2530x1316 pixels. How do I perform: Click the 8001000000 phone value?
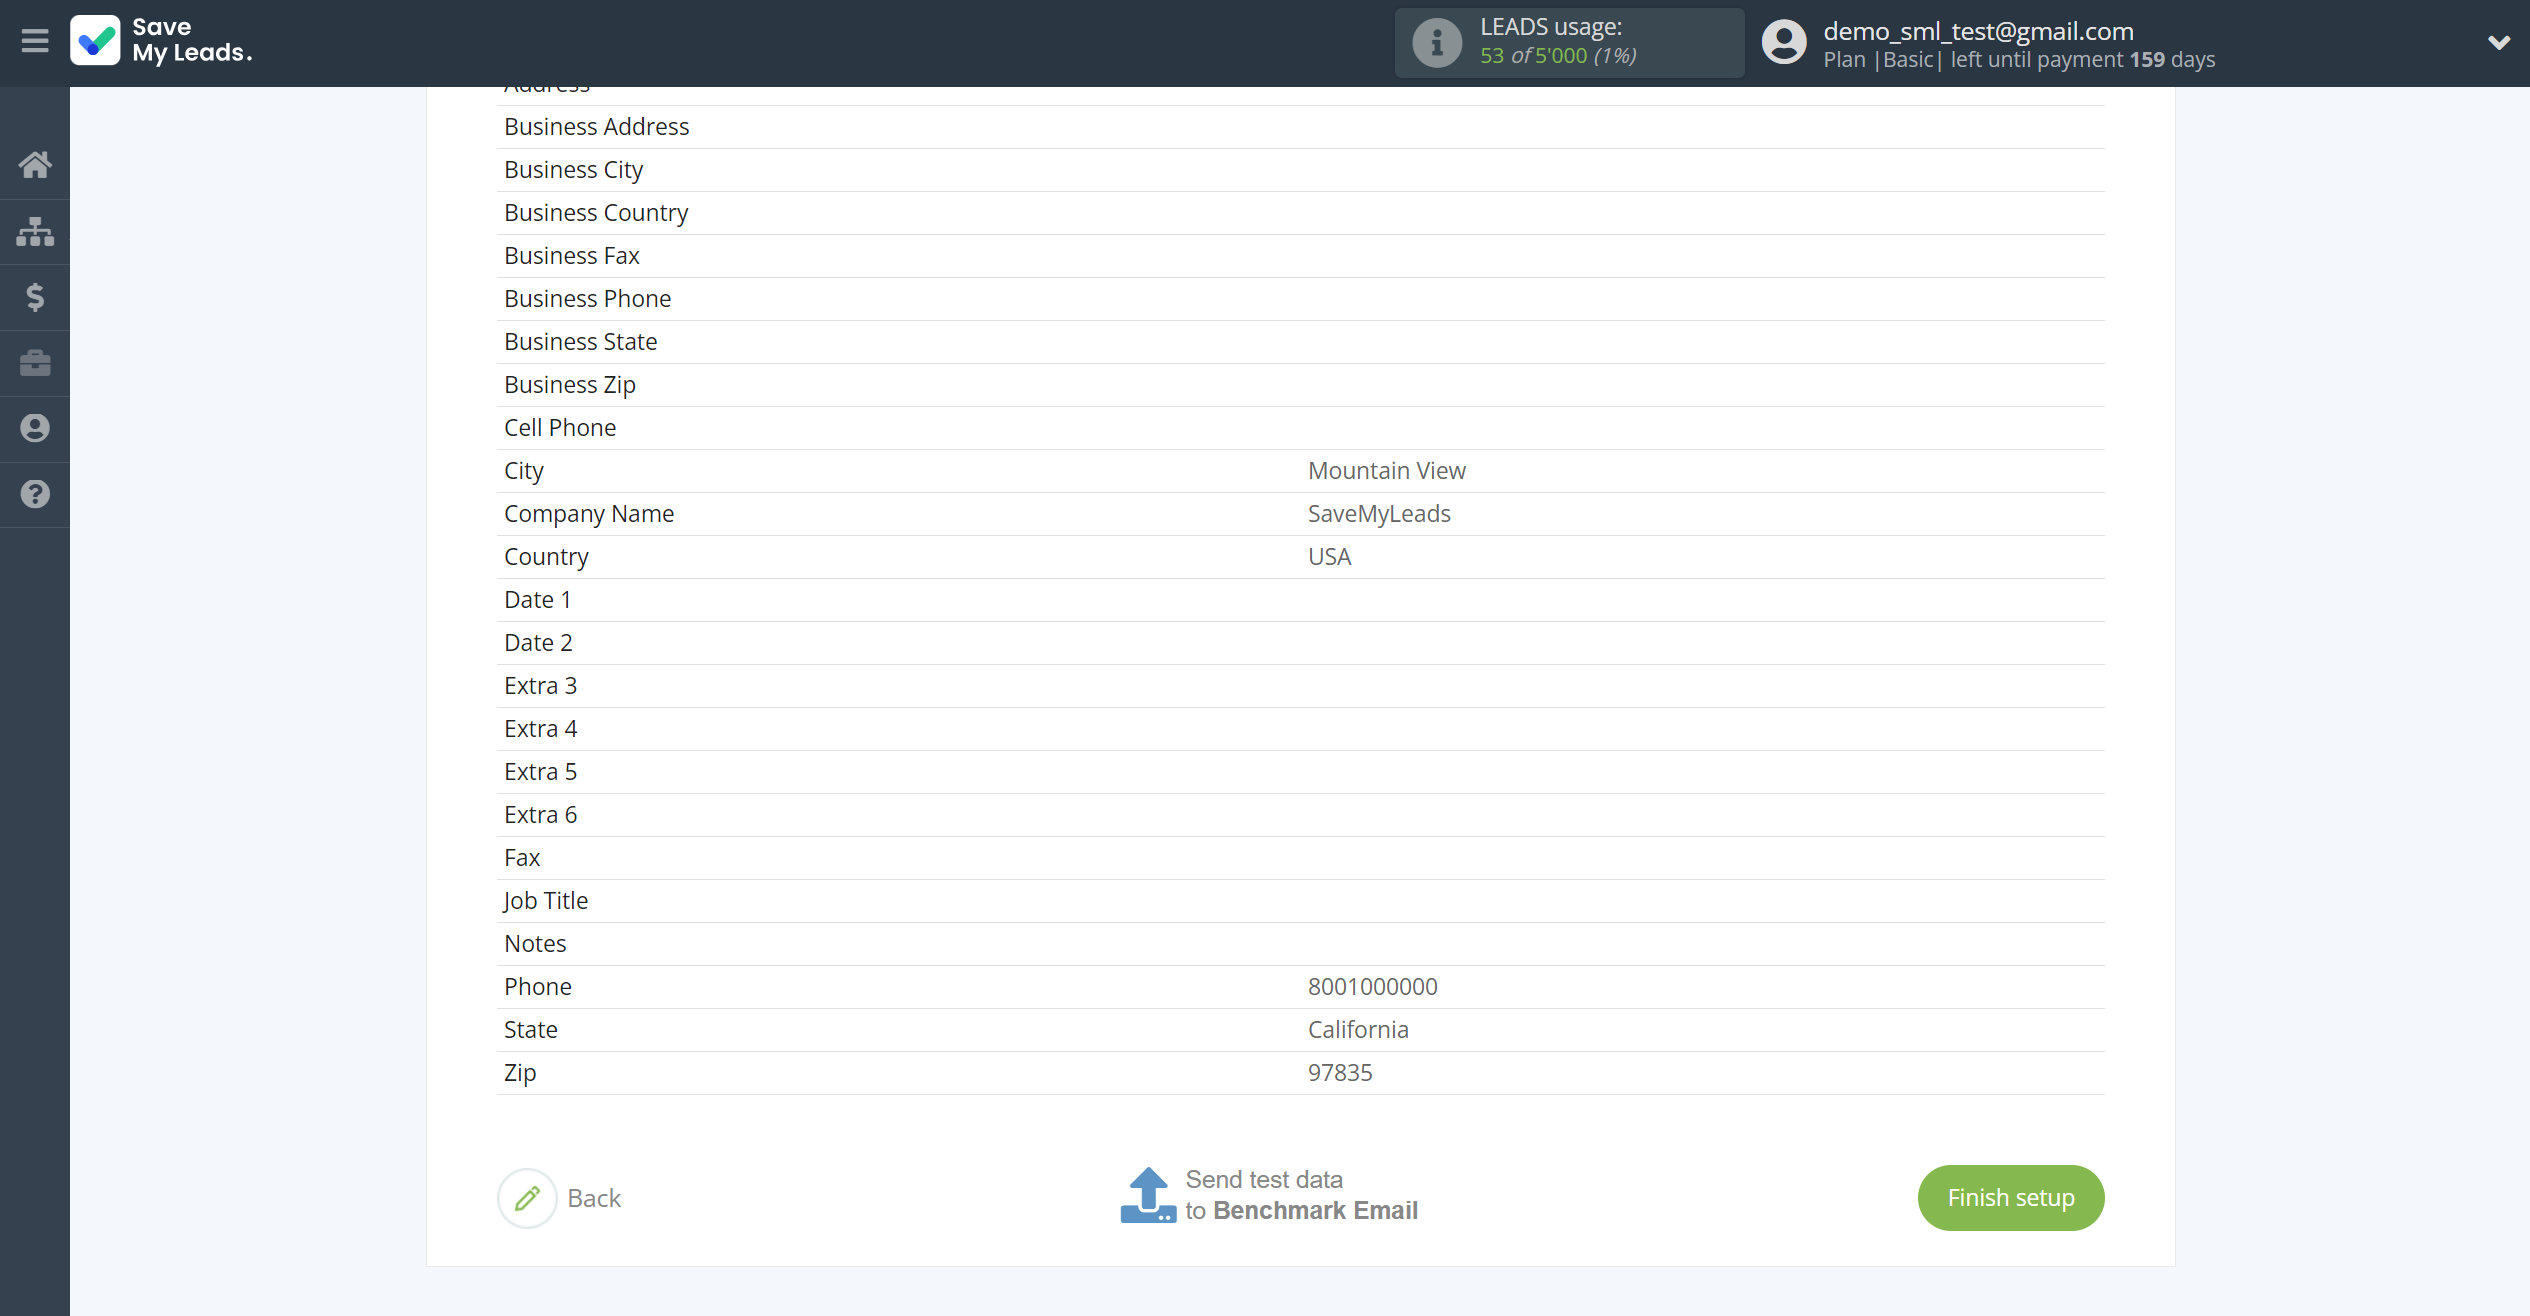tap(1372, 987)
